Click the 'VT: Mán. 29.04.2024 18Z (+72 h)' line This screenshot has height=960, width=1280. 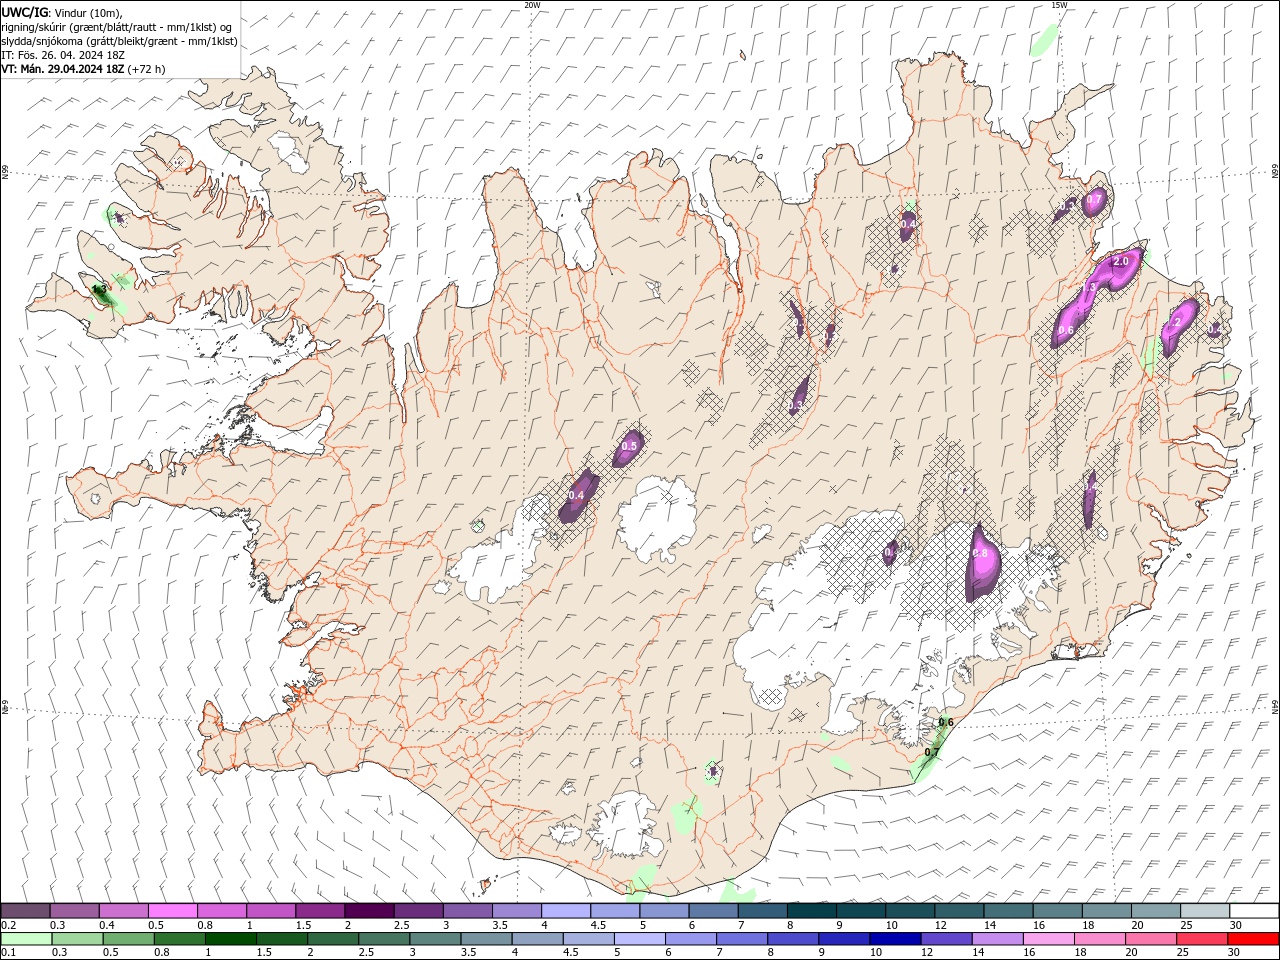point(83,69)
